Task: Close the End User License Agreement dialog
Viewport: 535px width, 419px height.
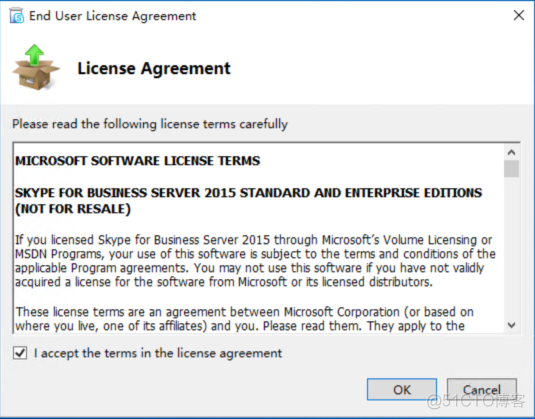Action: (519, 15)
